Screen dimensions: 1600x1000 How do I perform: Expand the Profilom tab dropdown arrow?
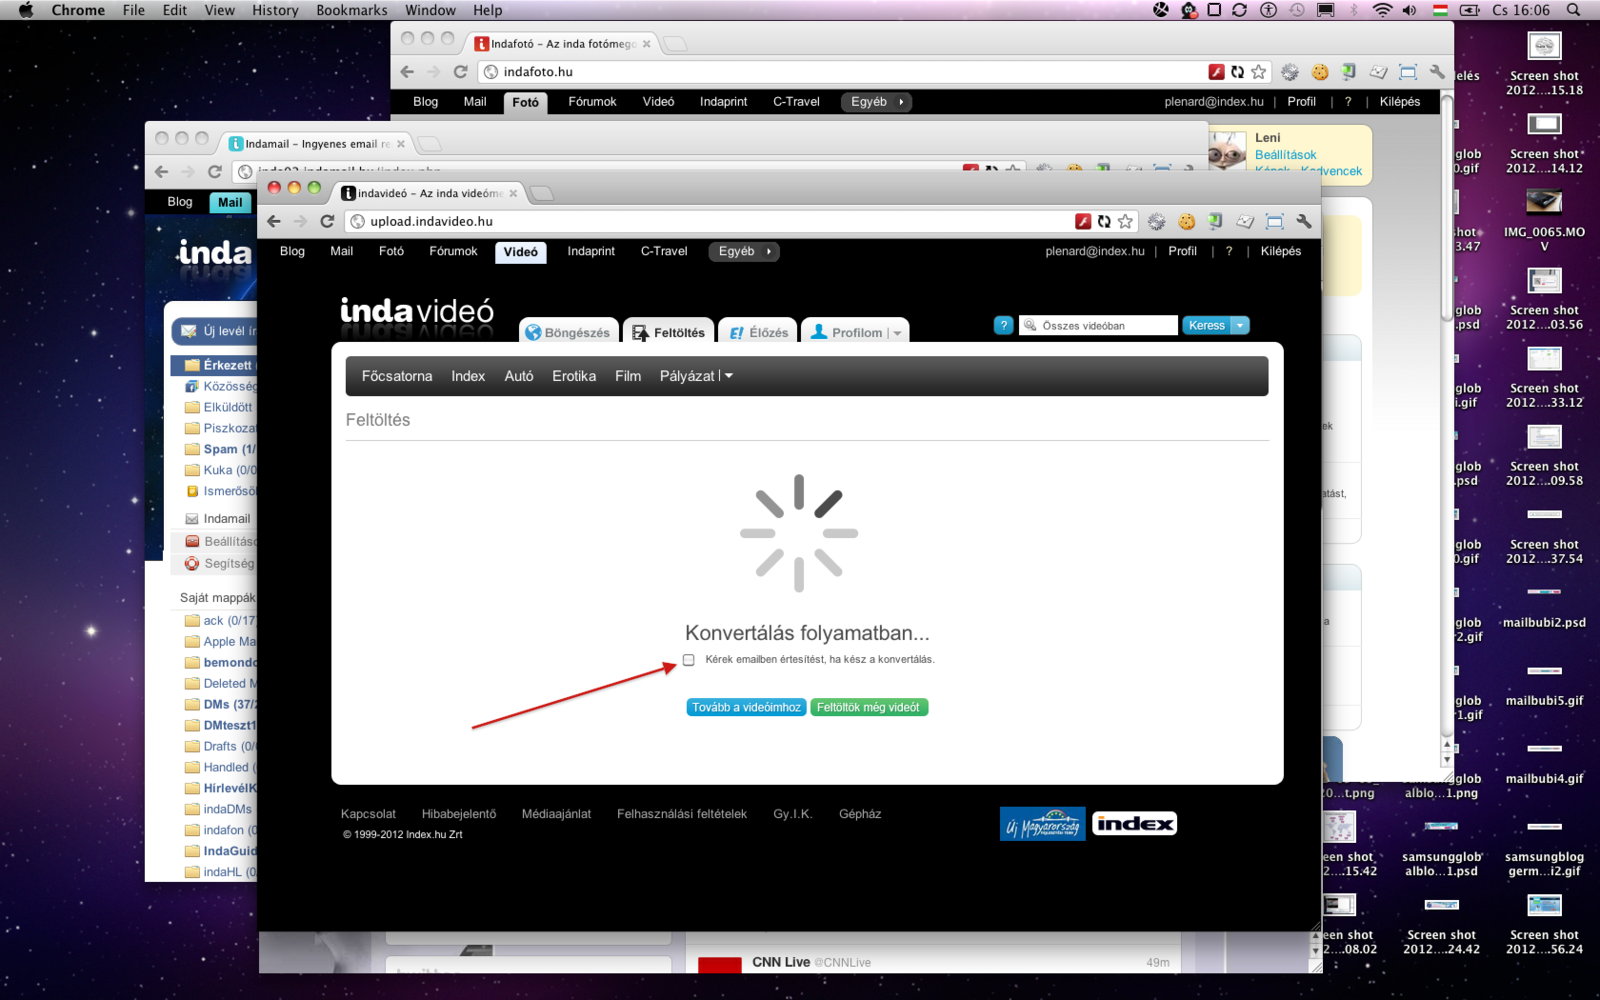tap(898, 334)
